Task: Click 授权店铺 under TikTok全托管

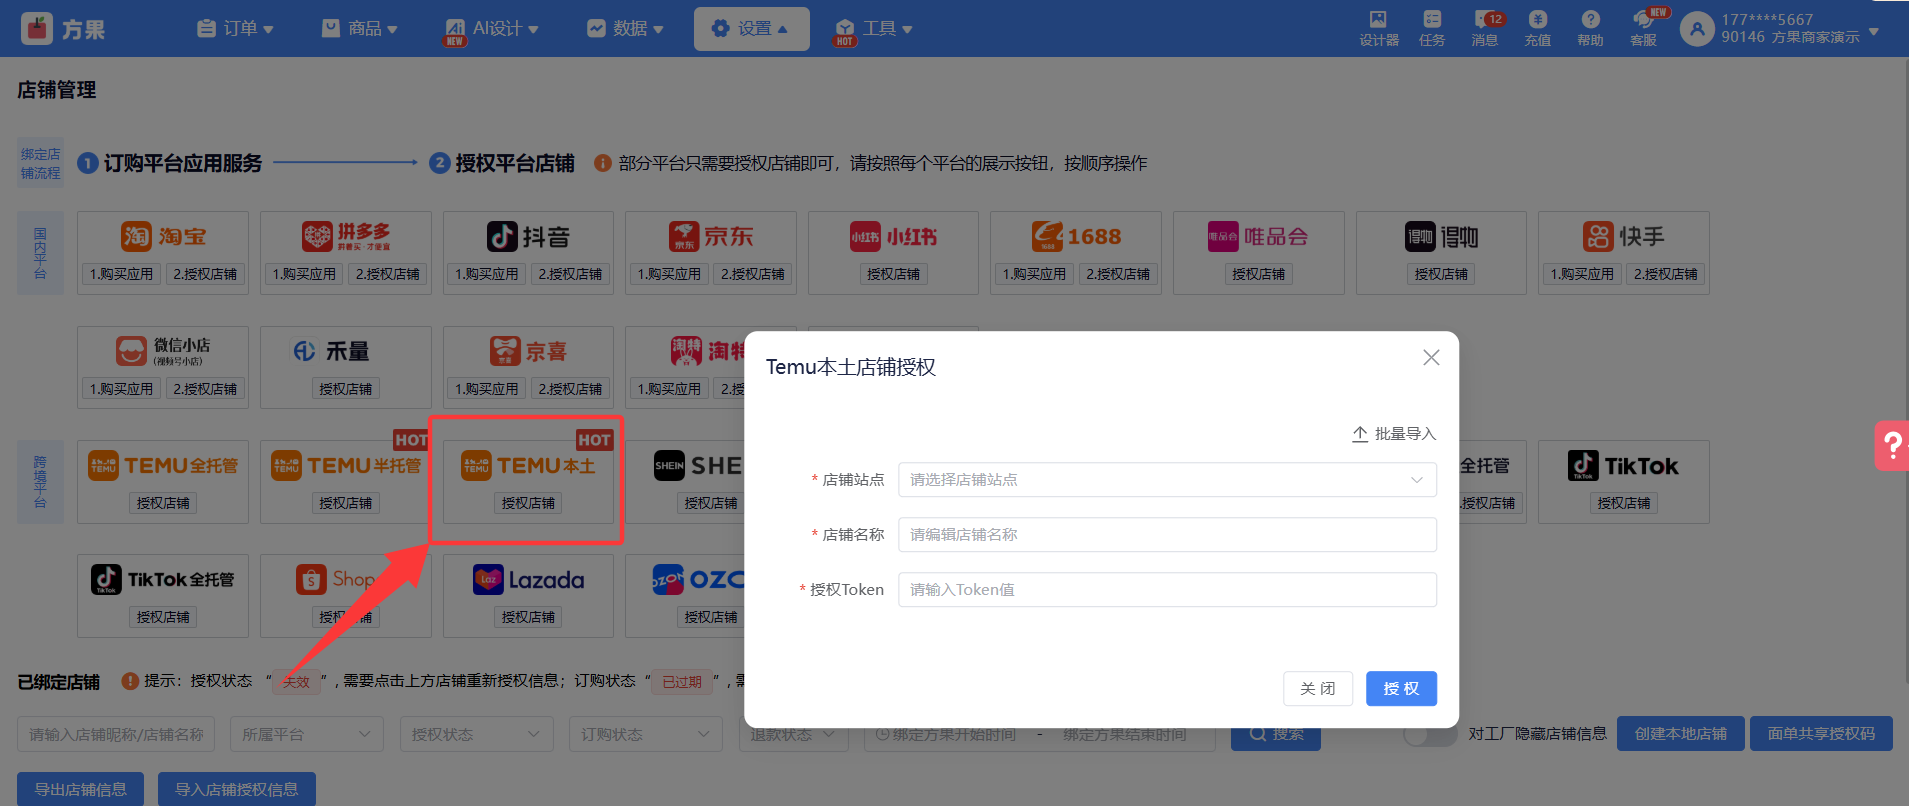Action: pyautogui.click(x=163, y=618)
